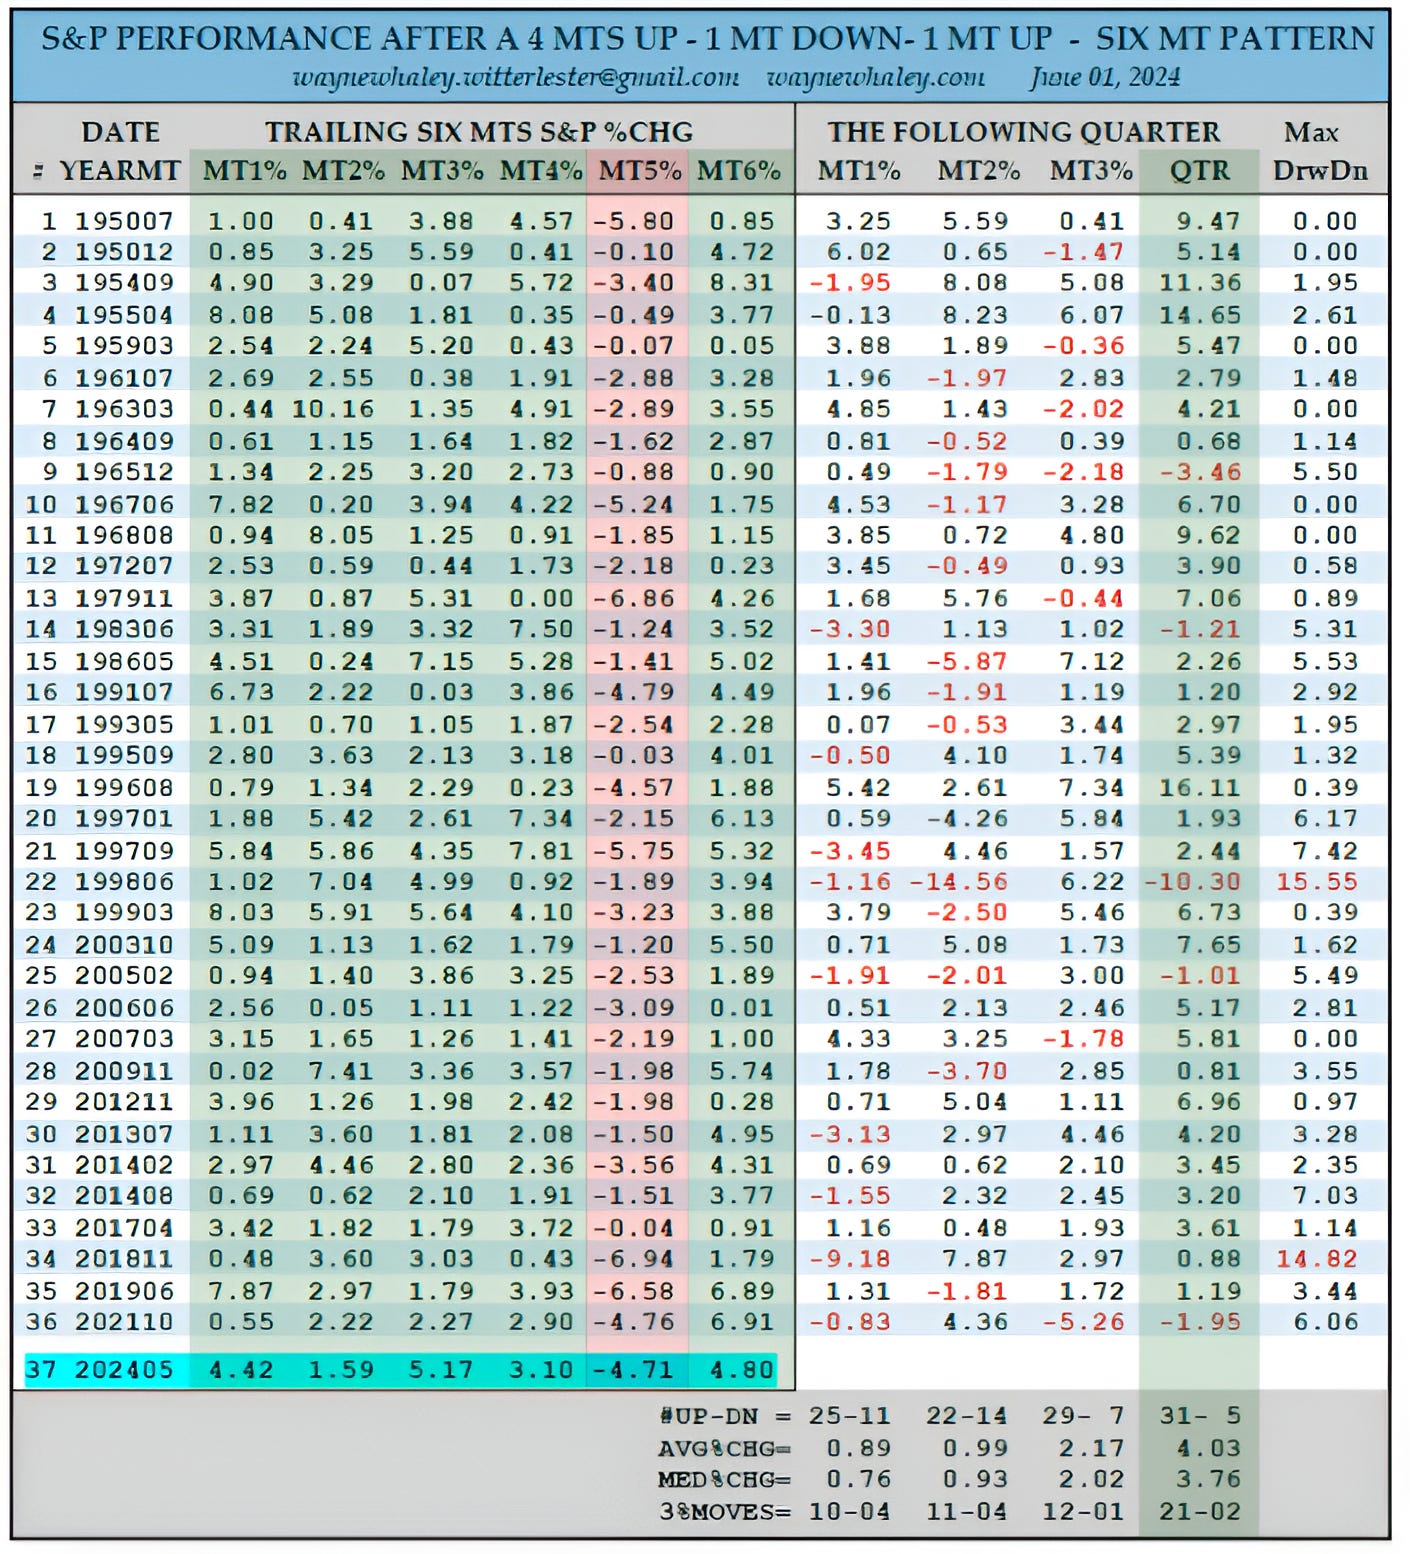Click the up-down count 25-11

850,1417
